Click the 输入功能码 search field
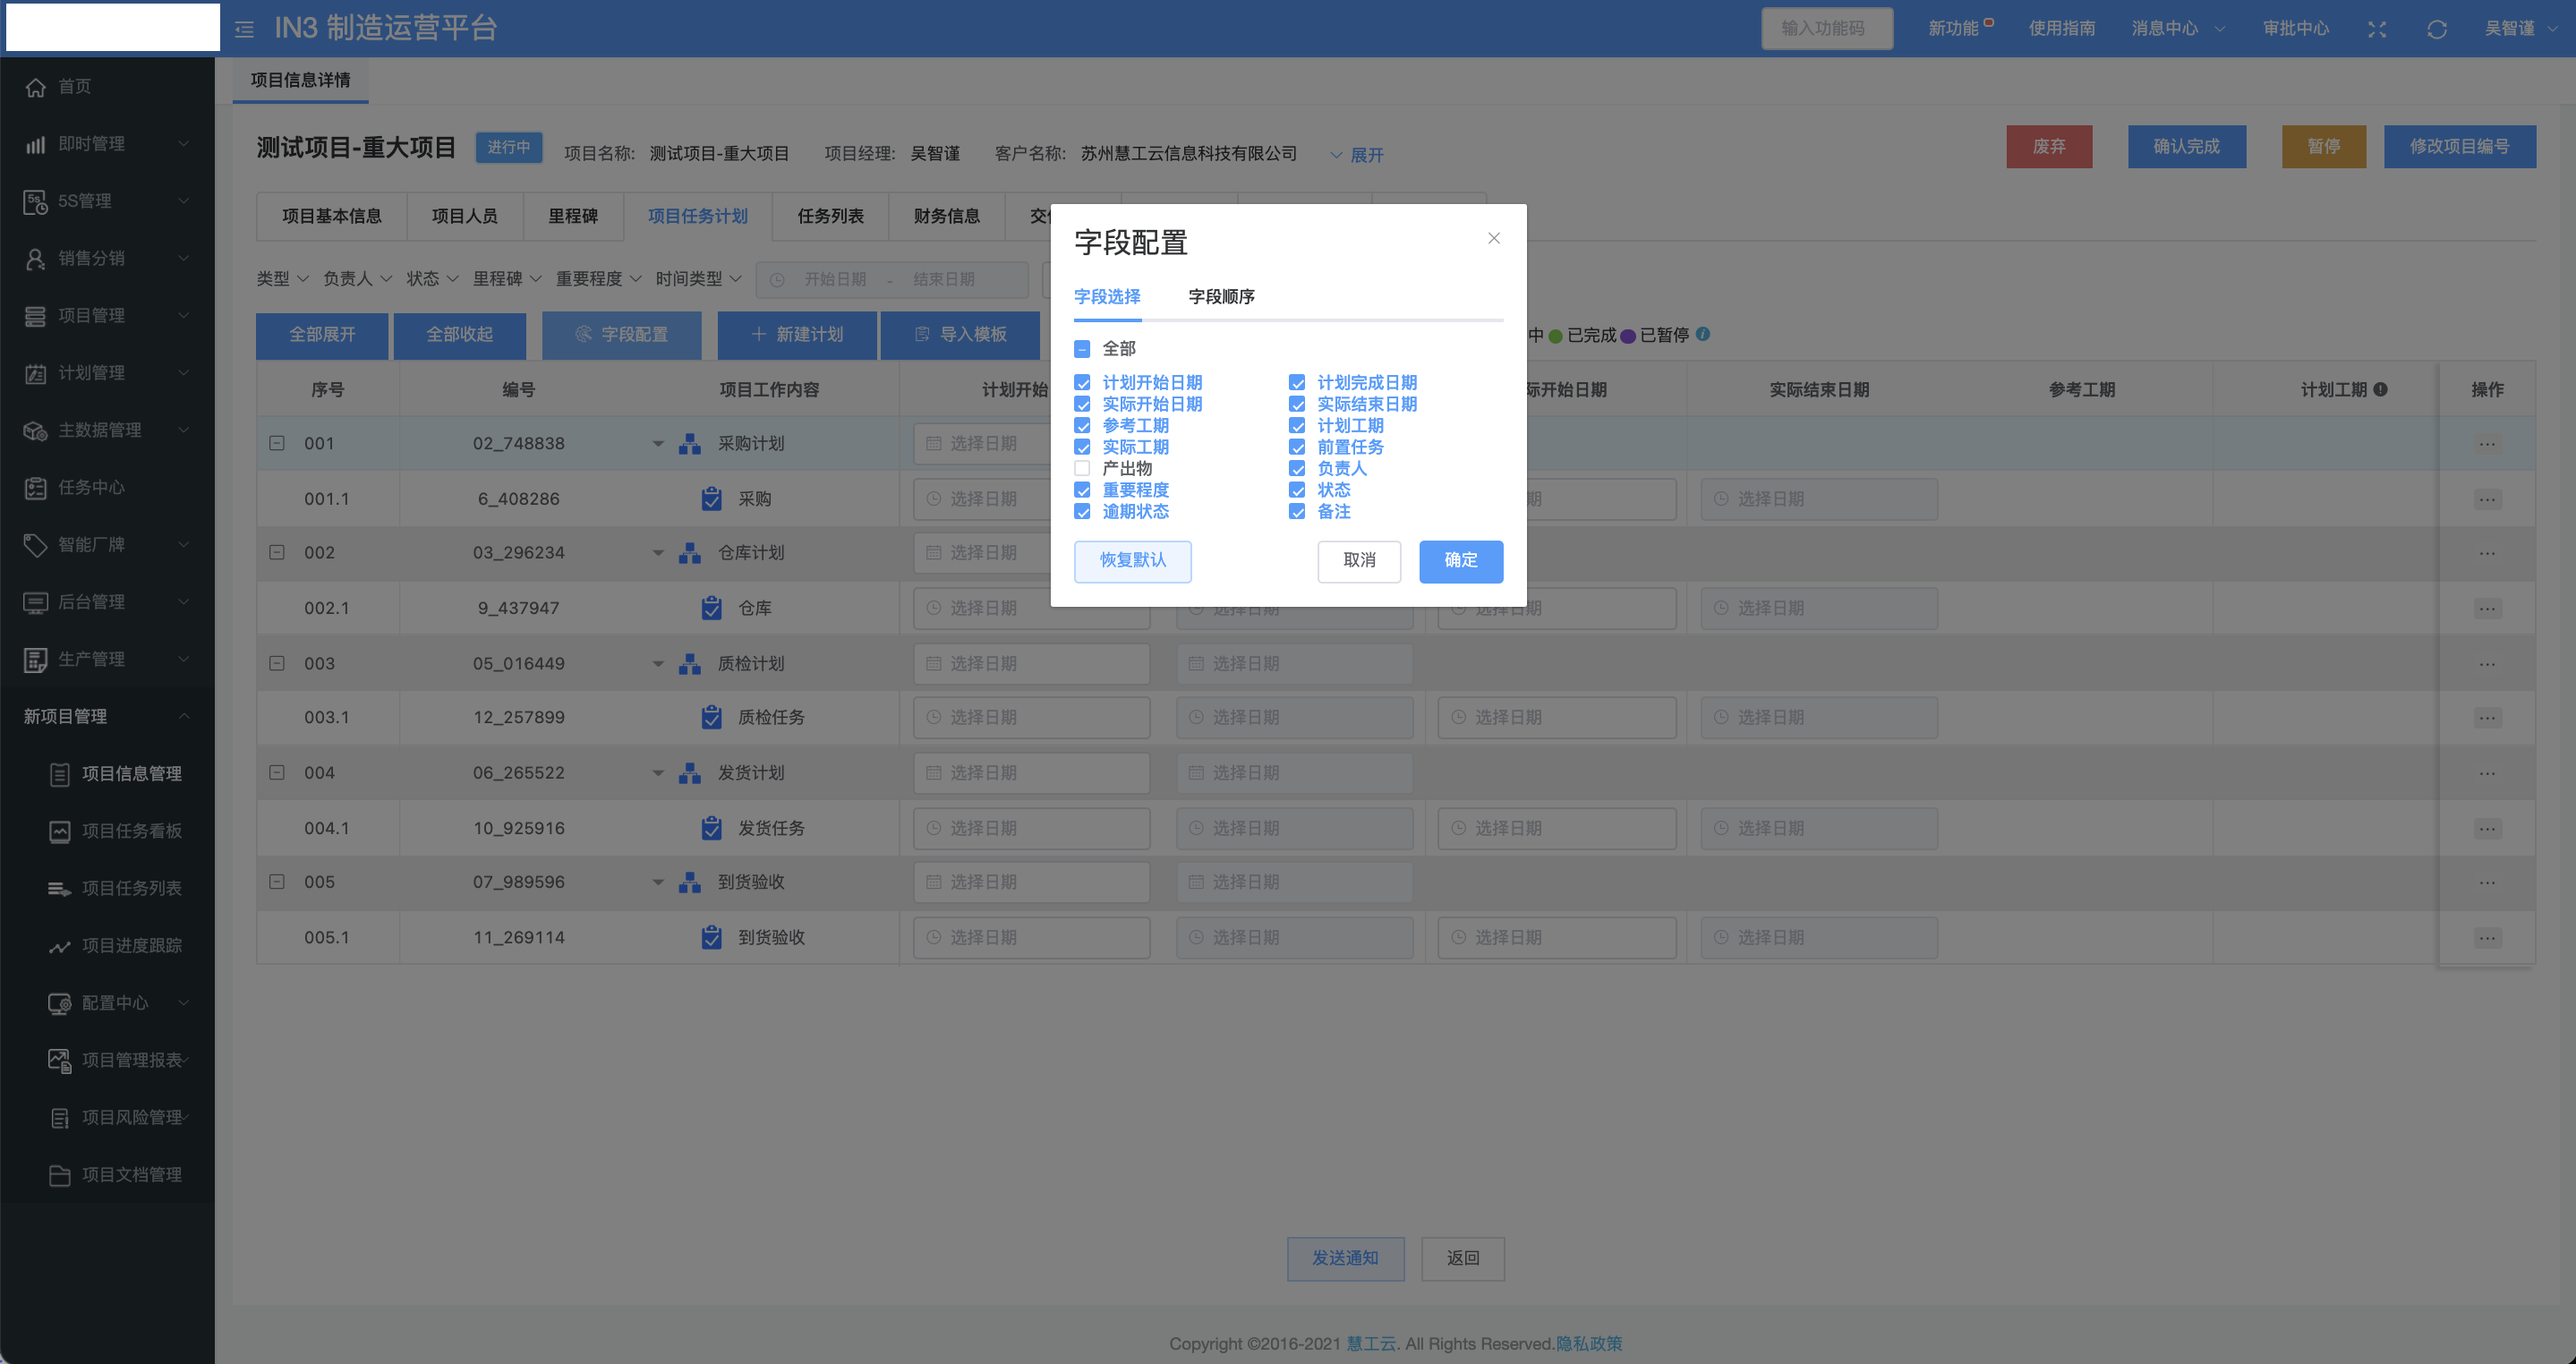 (1826, 28)
